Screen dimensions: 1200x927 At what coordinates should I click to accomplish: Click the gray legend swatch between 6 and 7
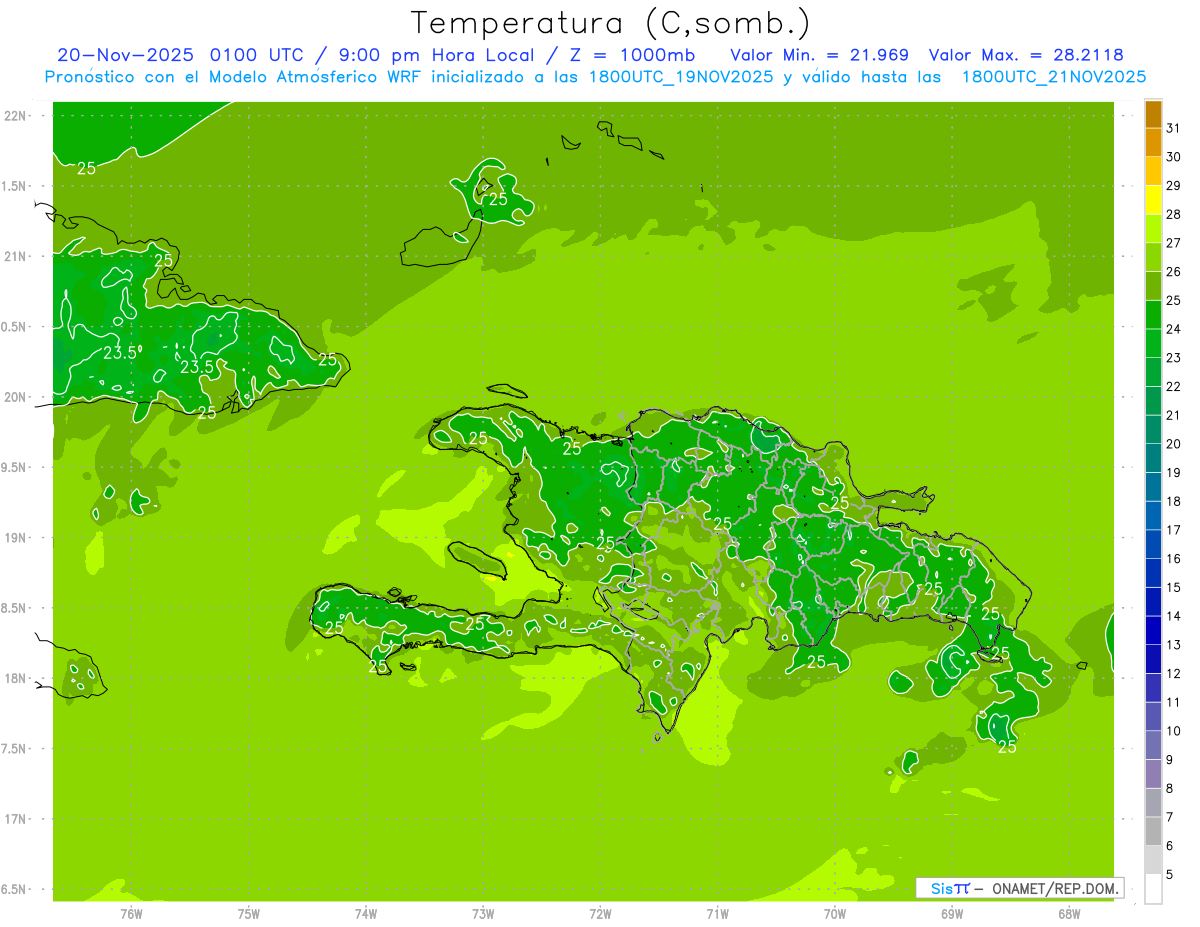1153,832
